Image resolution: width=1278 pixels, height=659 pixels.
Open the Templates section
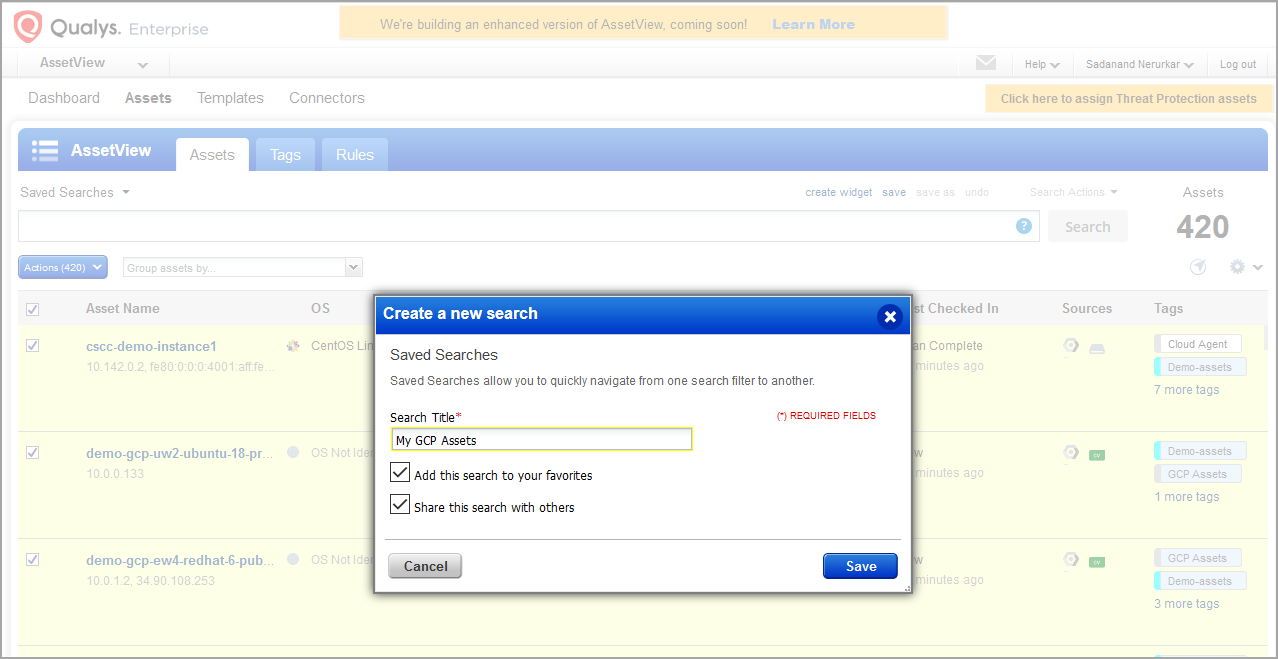pyautogui.click(x=230, y=98)
